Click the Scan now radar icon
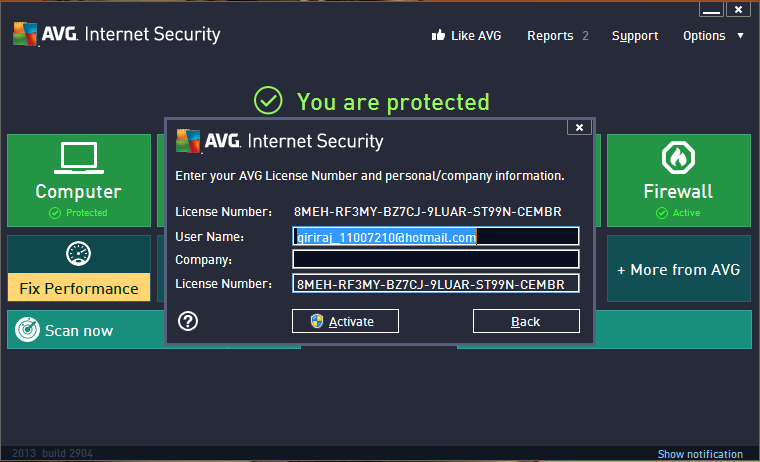This screenshot has height=462, width=760. [x=27, y=330]
